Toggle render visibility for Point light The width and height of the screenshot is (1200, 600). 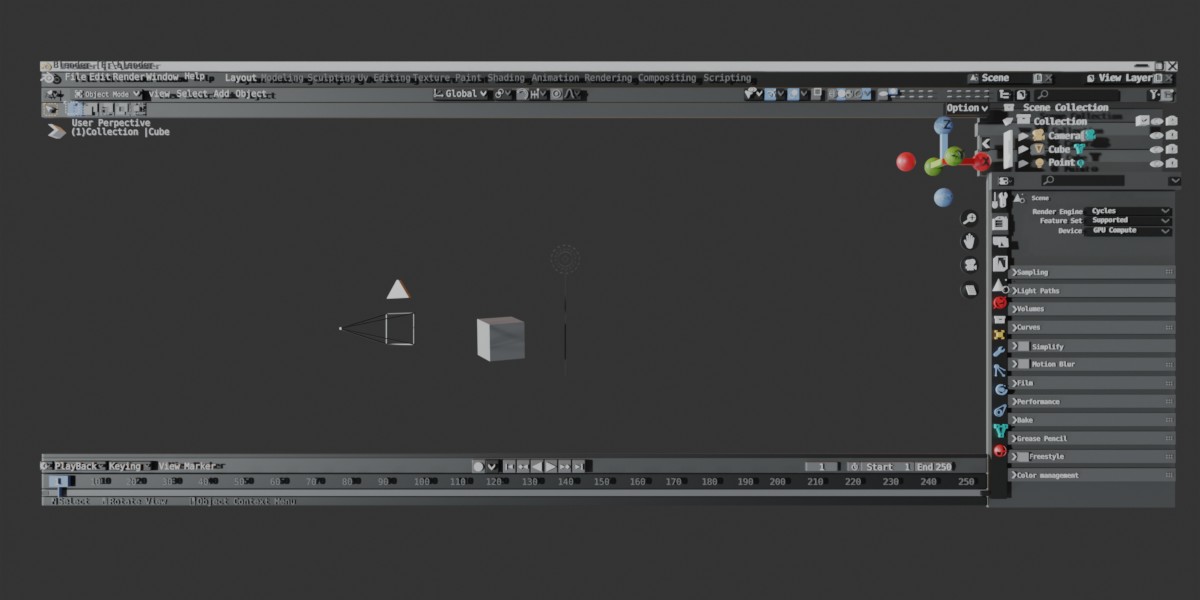point(1172,162)
